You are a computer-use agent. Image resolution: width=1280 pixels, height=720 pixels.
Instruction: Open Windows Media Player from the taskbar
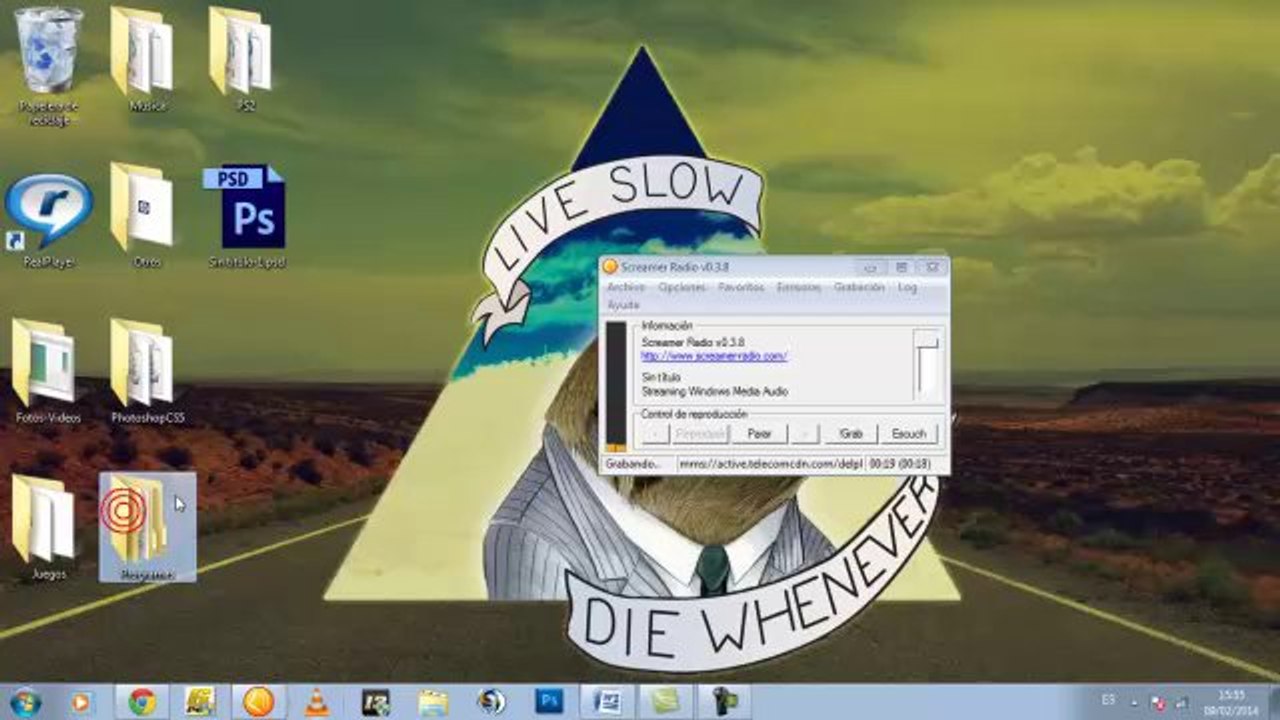click(x=82, y=702)
